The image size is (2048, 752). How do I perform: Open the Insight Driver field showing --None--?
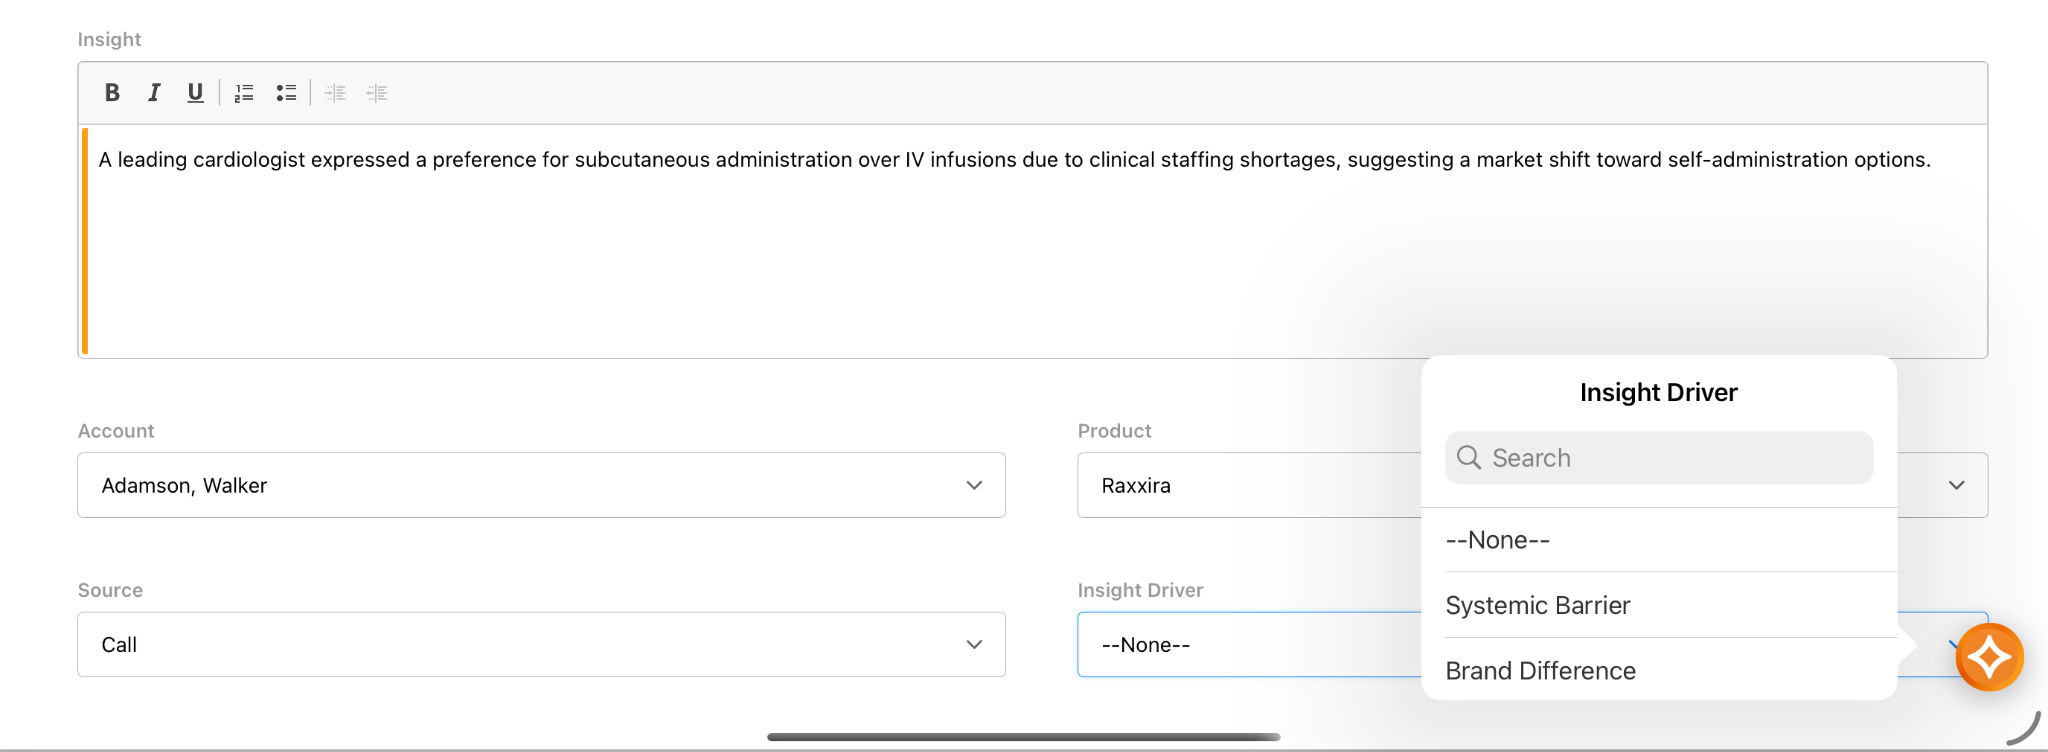(x=1249, y=644)
